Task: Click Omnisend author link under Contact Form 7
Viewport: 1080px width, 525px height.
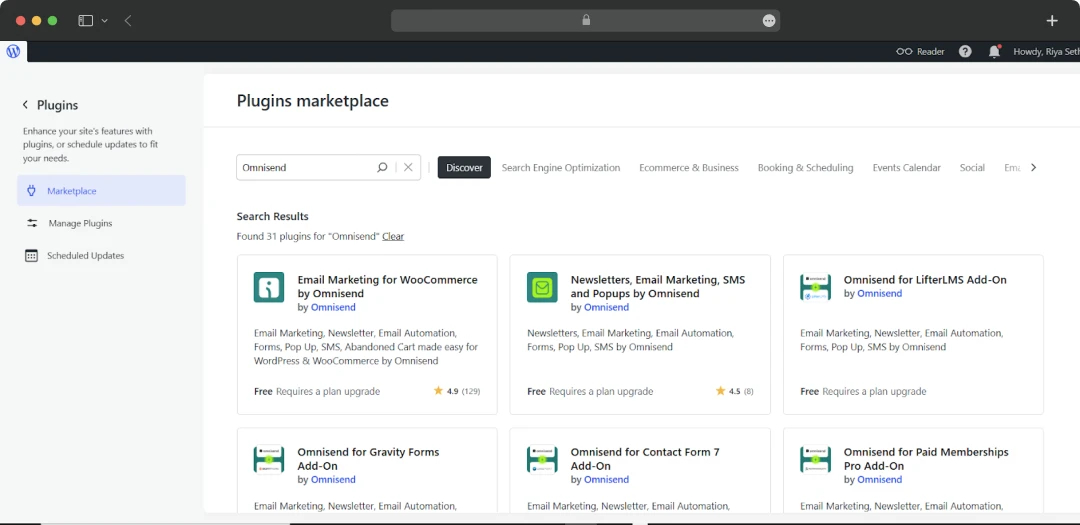Action: 606,480
